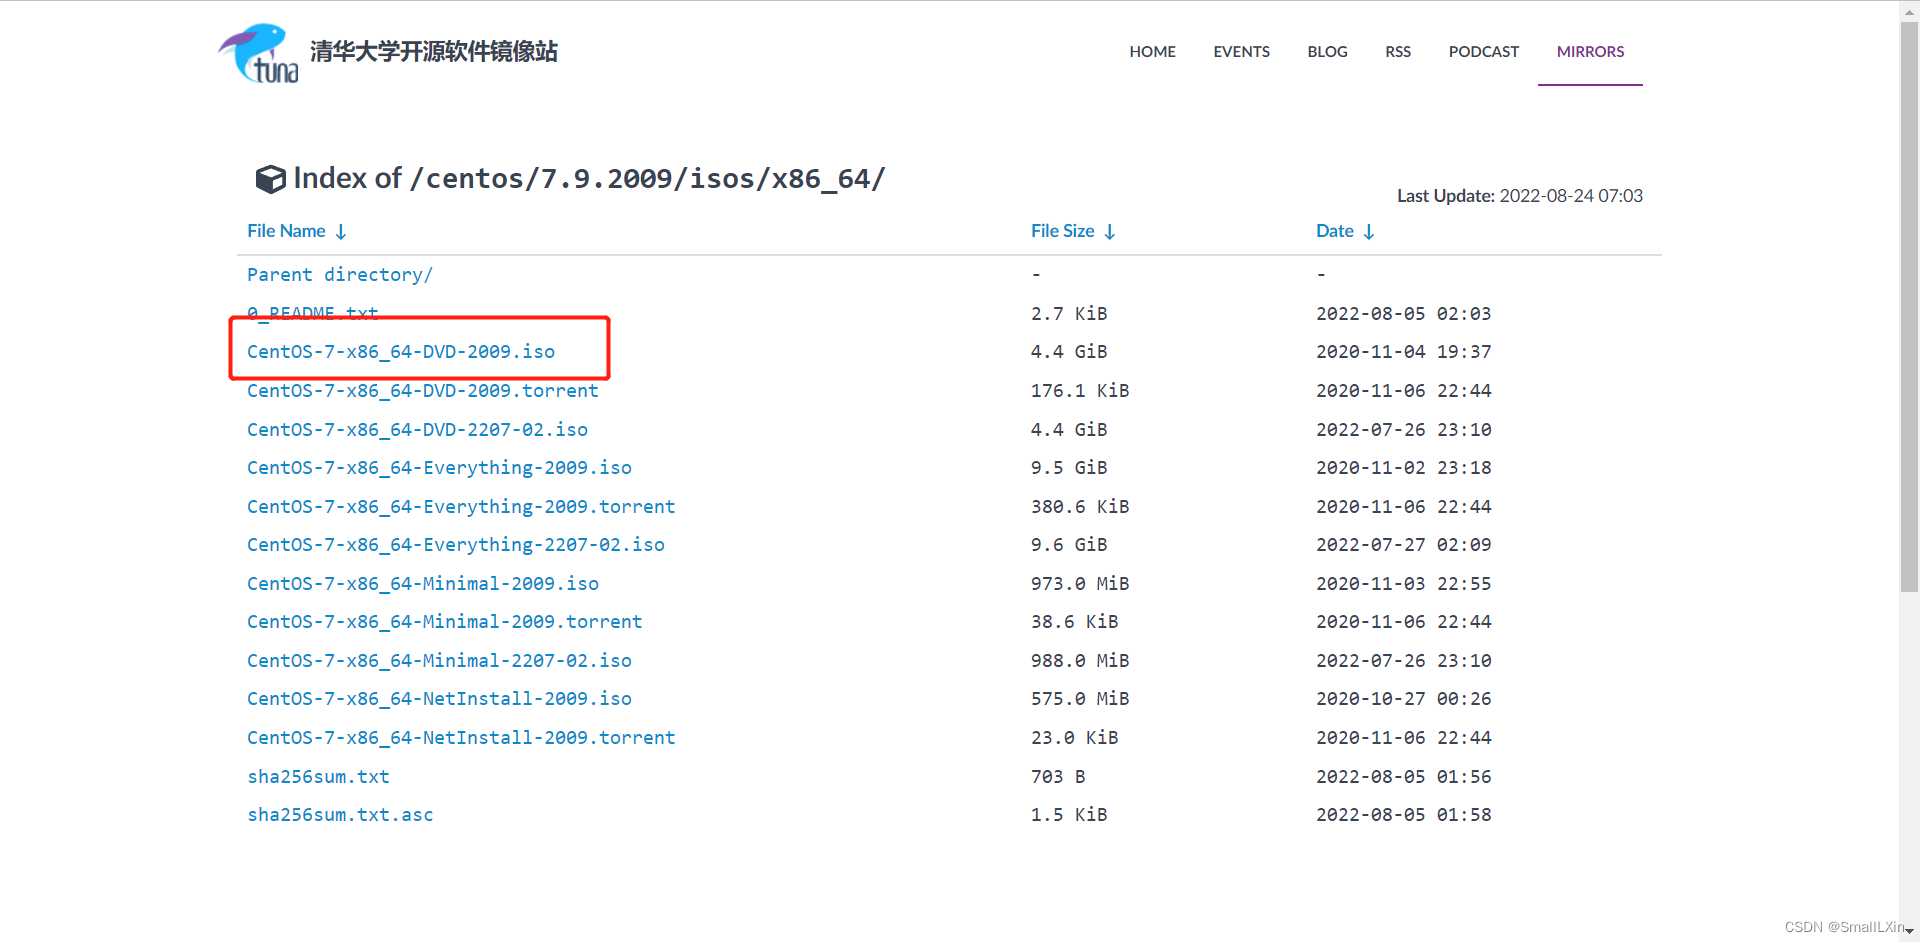1920x942 pixels.
Task: Download CentOS-7-x86_64-Everything-2009.torrent
Action: 461,507
